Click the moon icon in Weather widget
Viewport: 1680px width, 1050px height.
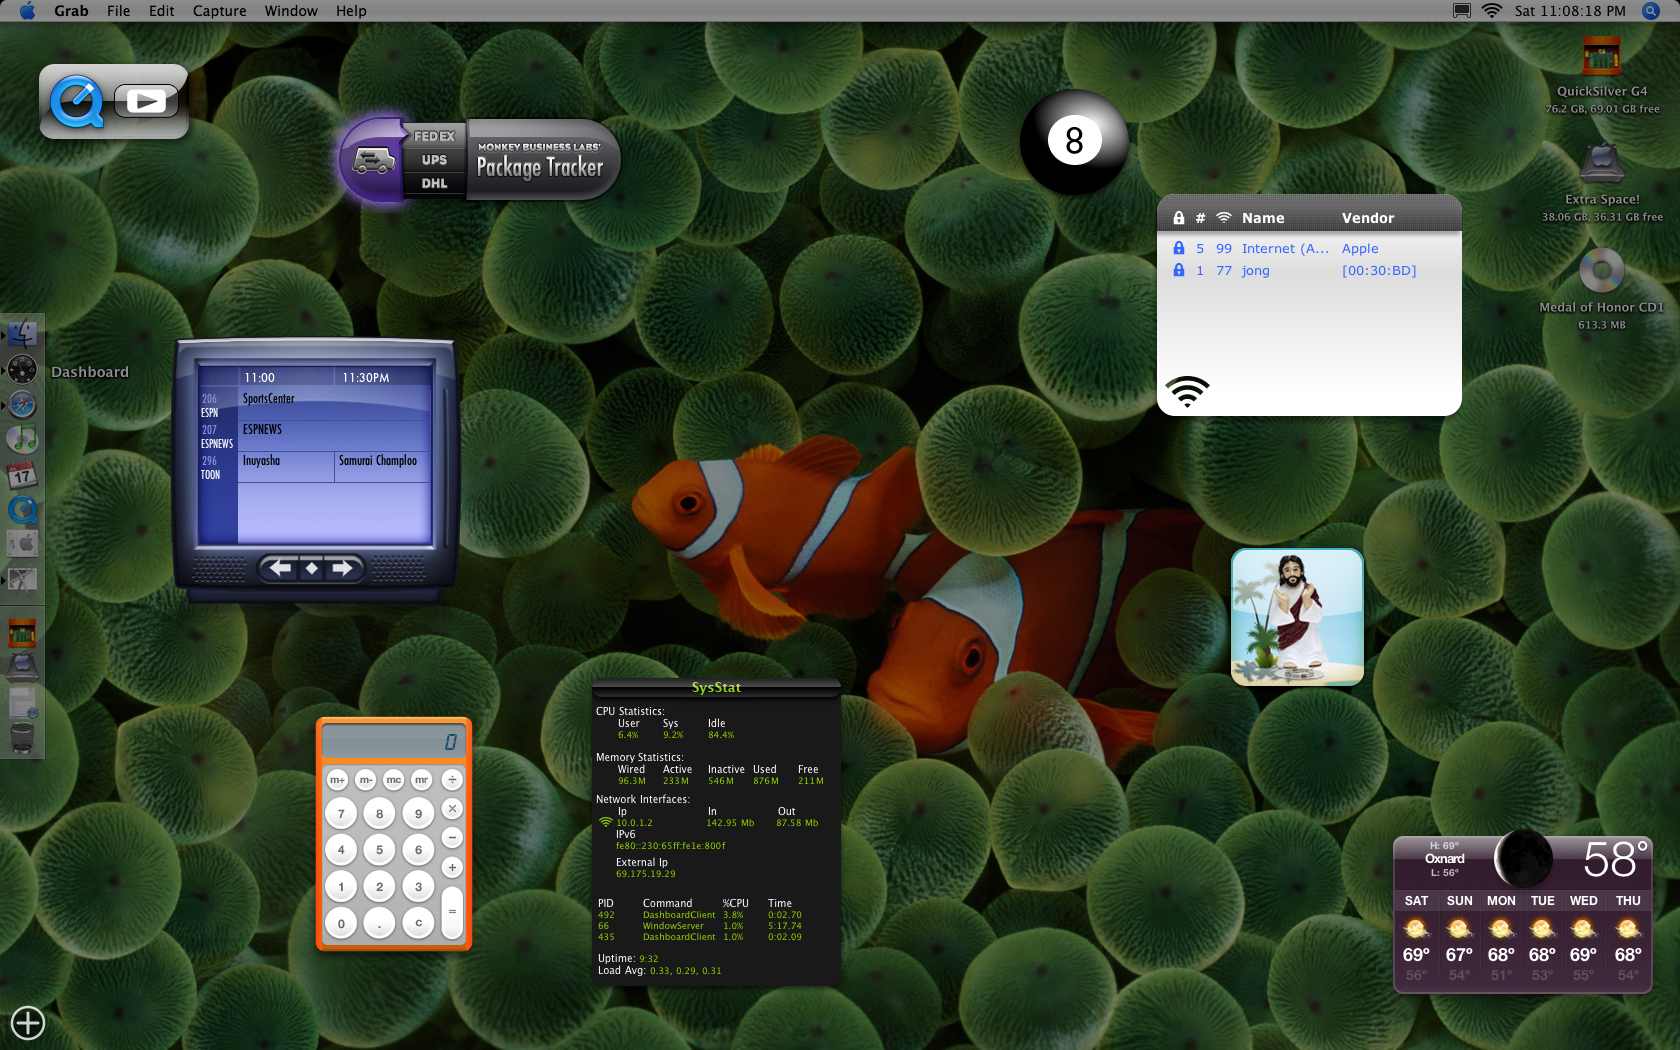pyautogui.click(x=1523, y=859)
